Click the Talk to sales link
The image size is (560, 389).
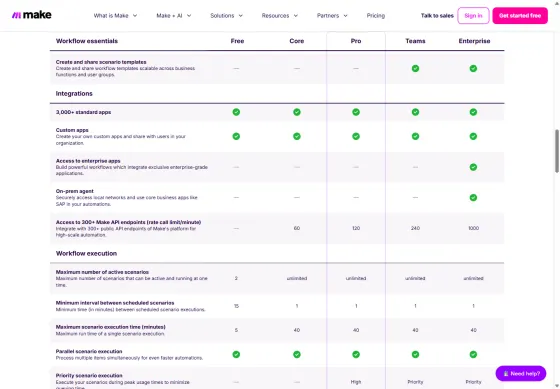point(437,16)
